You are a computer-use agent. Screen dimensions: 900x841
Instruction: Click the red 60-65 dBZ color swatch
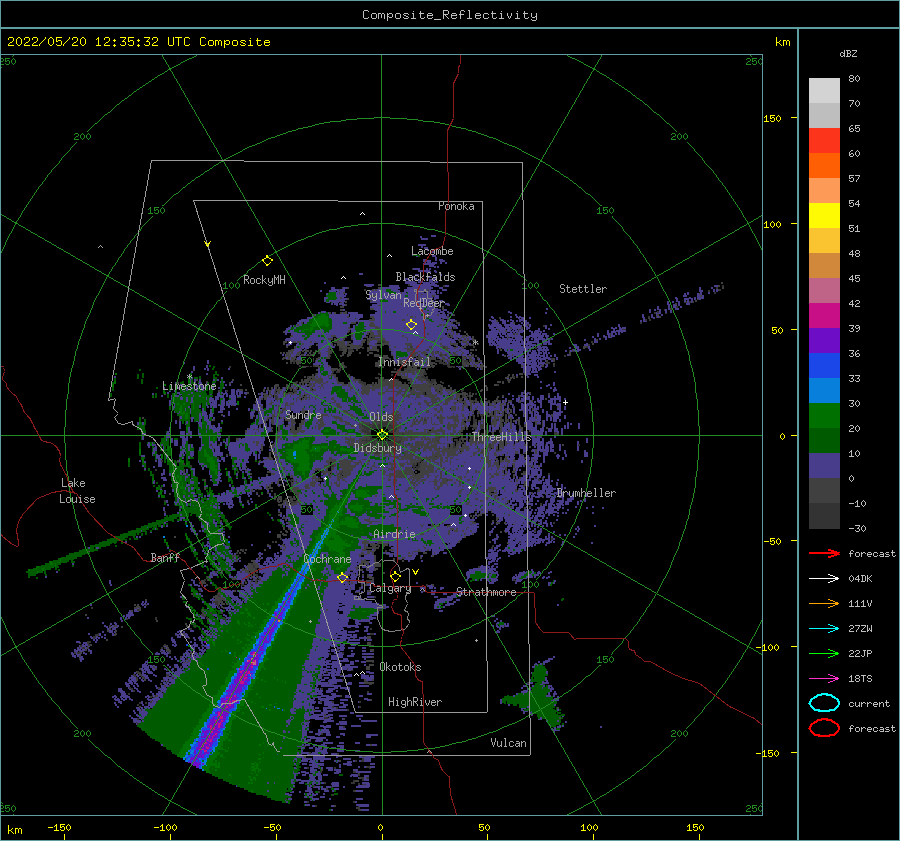[x=824, y=141]
